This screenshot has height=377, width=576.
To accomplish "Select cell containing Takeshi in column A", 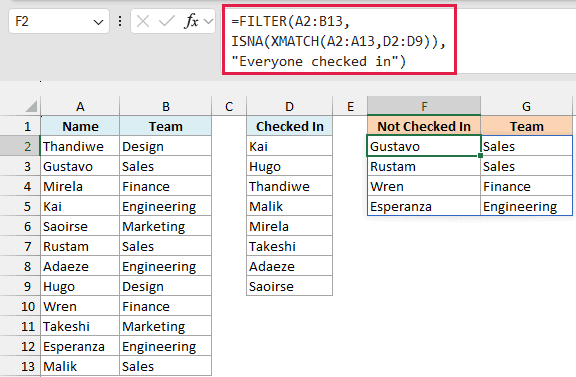I will click(80, 326).
